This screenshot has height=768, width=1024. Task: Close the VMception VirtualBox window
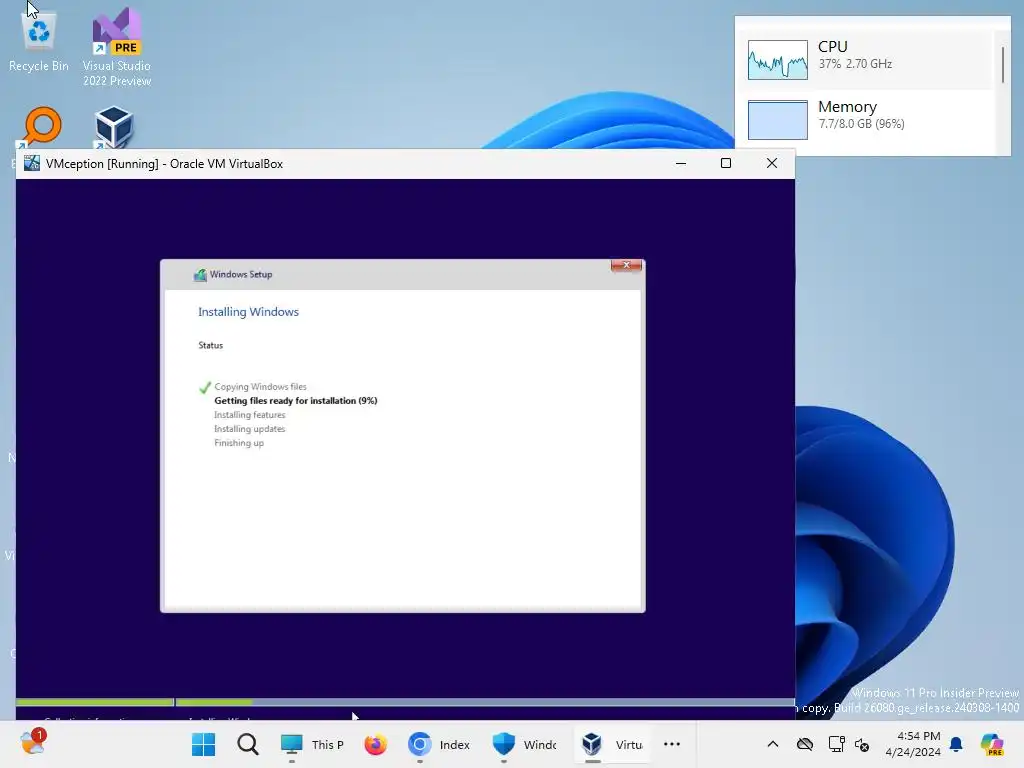tap(772, 163)
